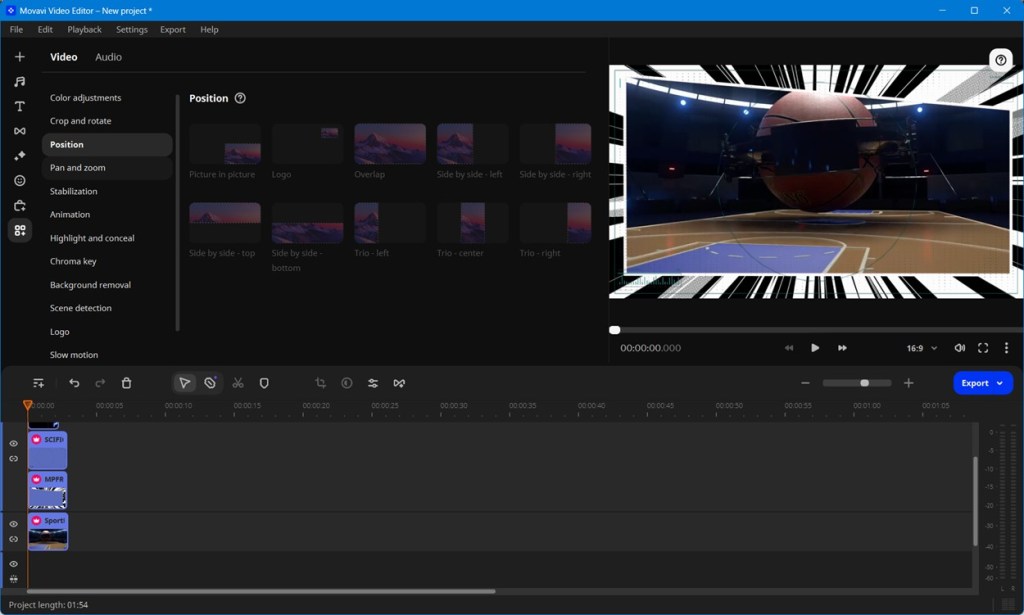Open the Titles text panel
1024x615 pixels.
point(20,106)
